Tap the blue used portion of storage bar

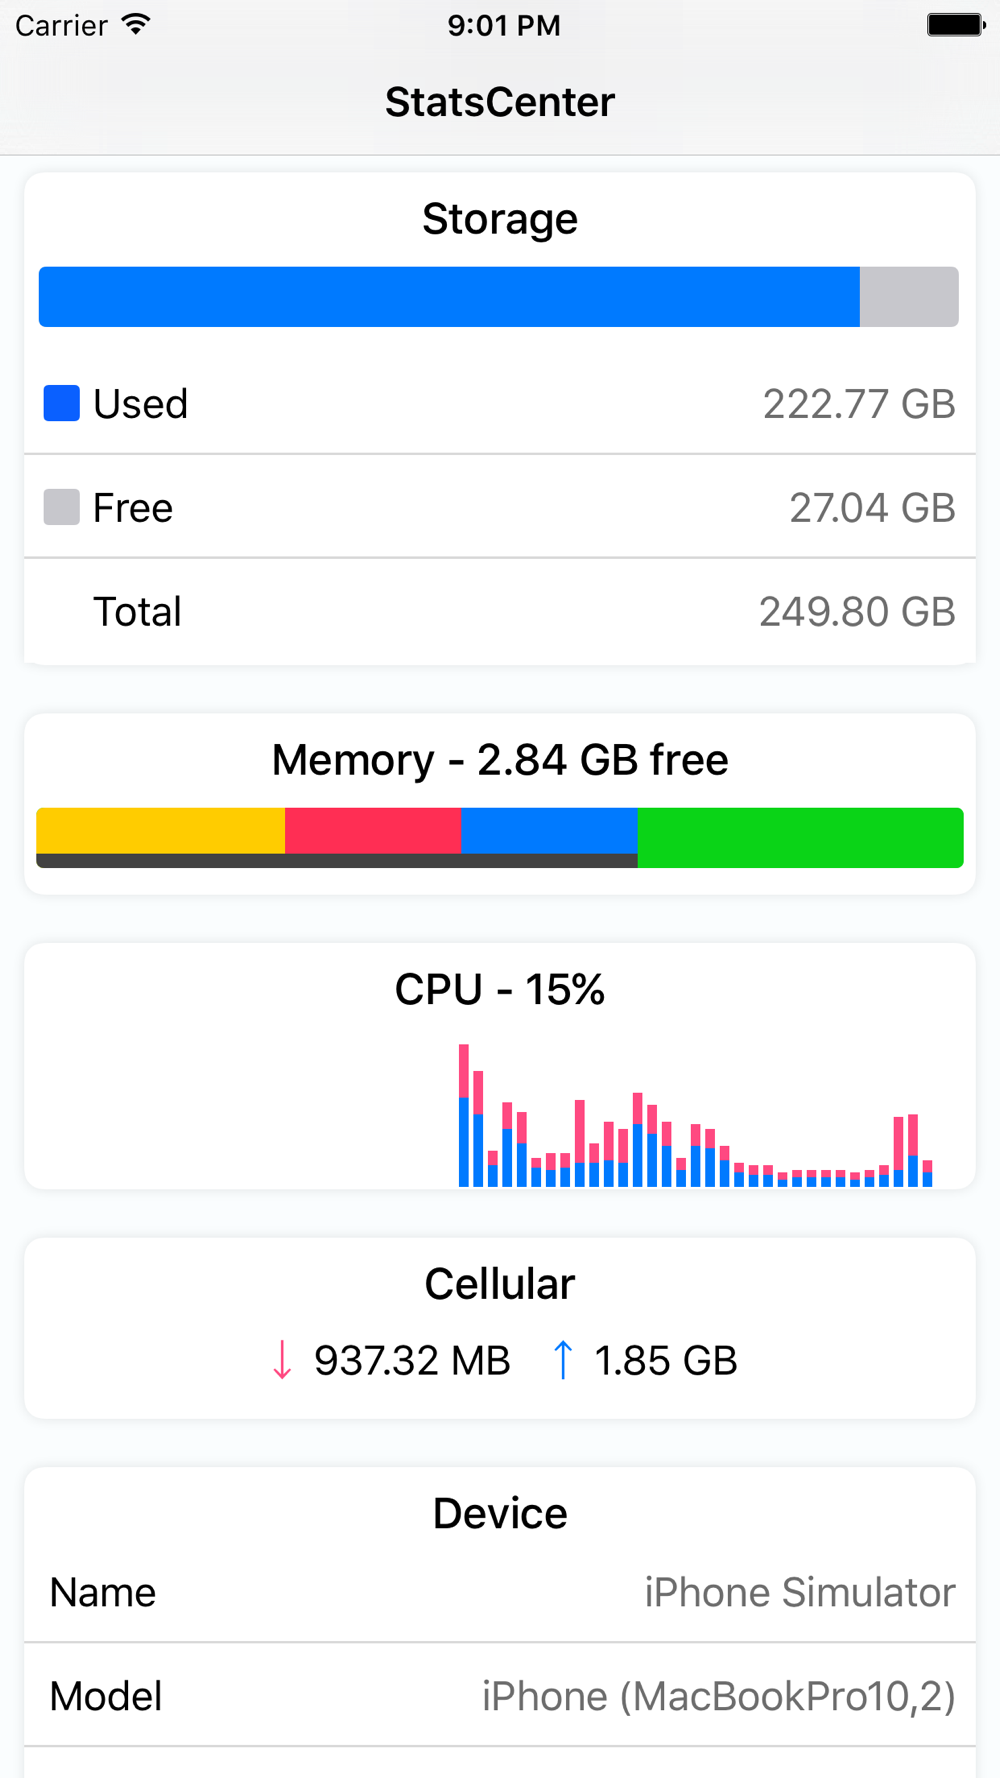click(449, 297)
